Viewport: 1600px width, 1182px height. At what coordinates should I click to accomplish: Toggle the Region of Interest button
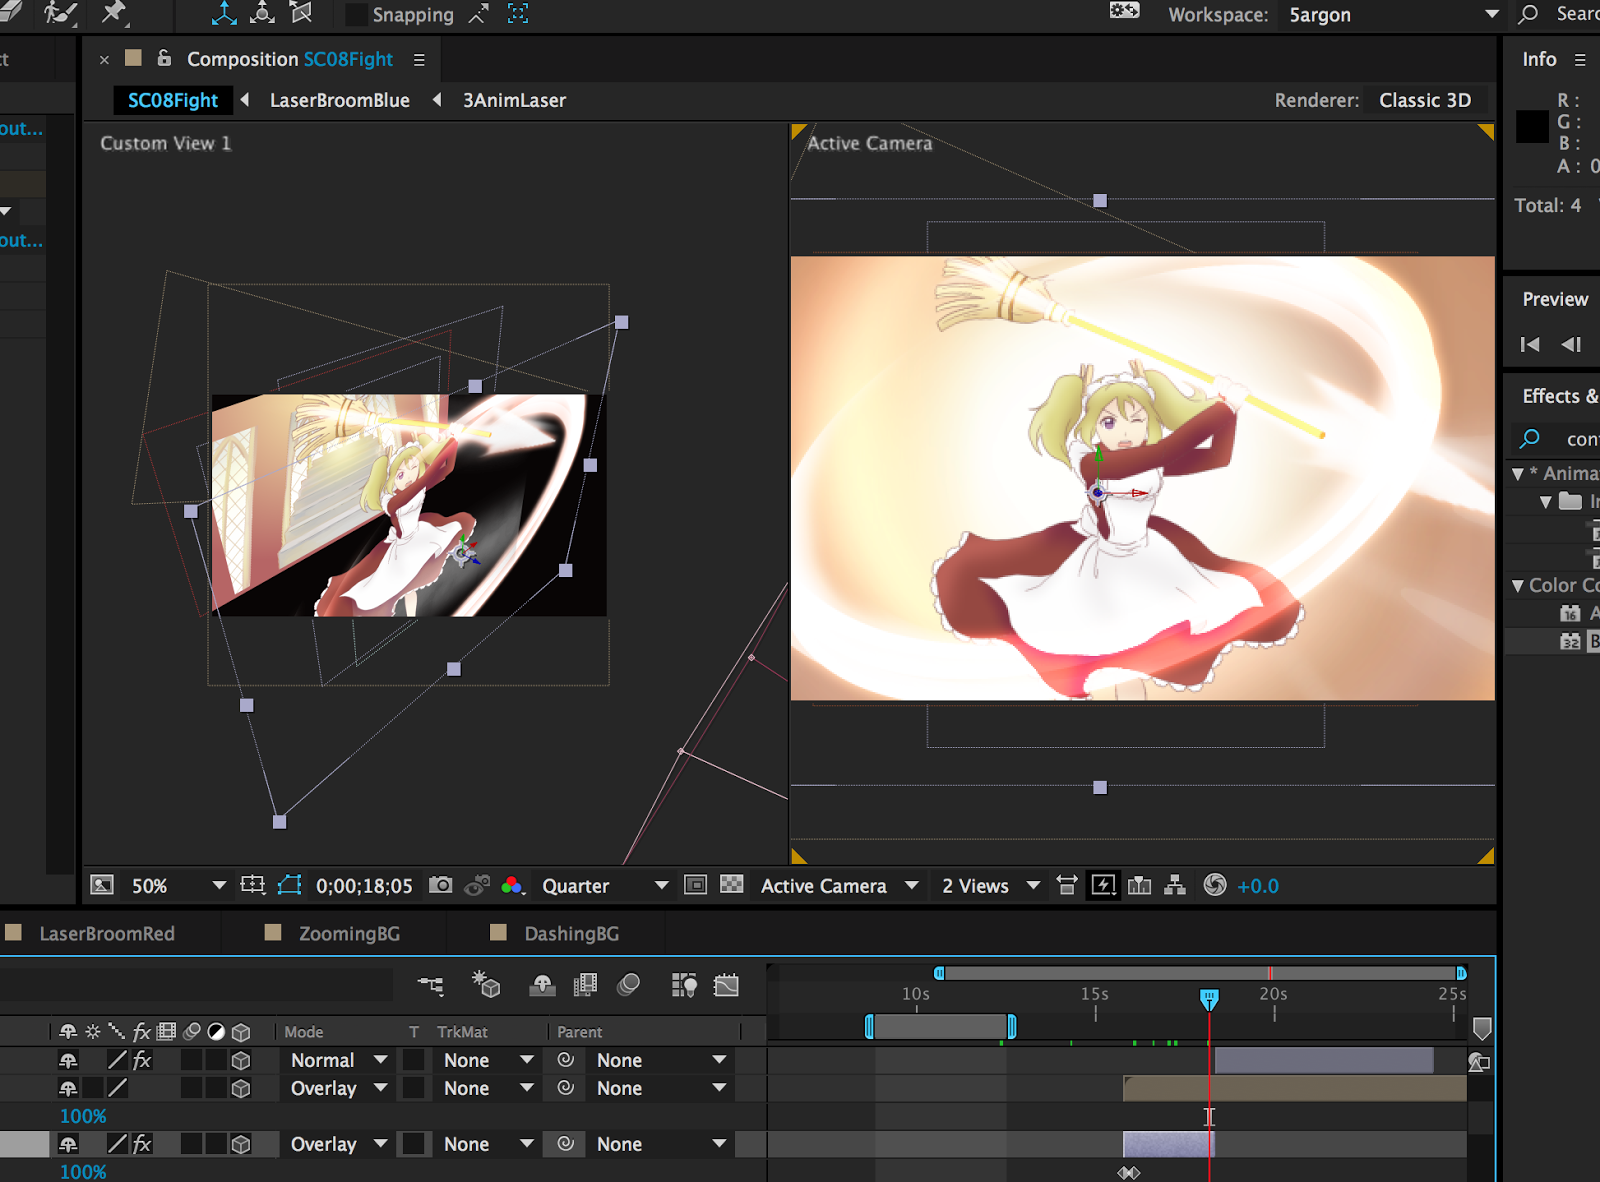(x=695, y=885)
